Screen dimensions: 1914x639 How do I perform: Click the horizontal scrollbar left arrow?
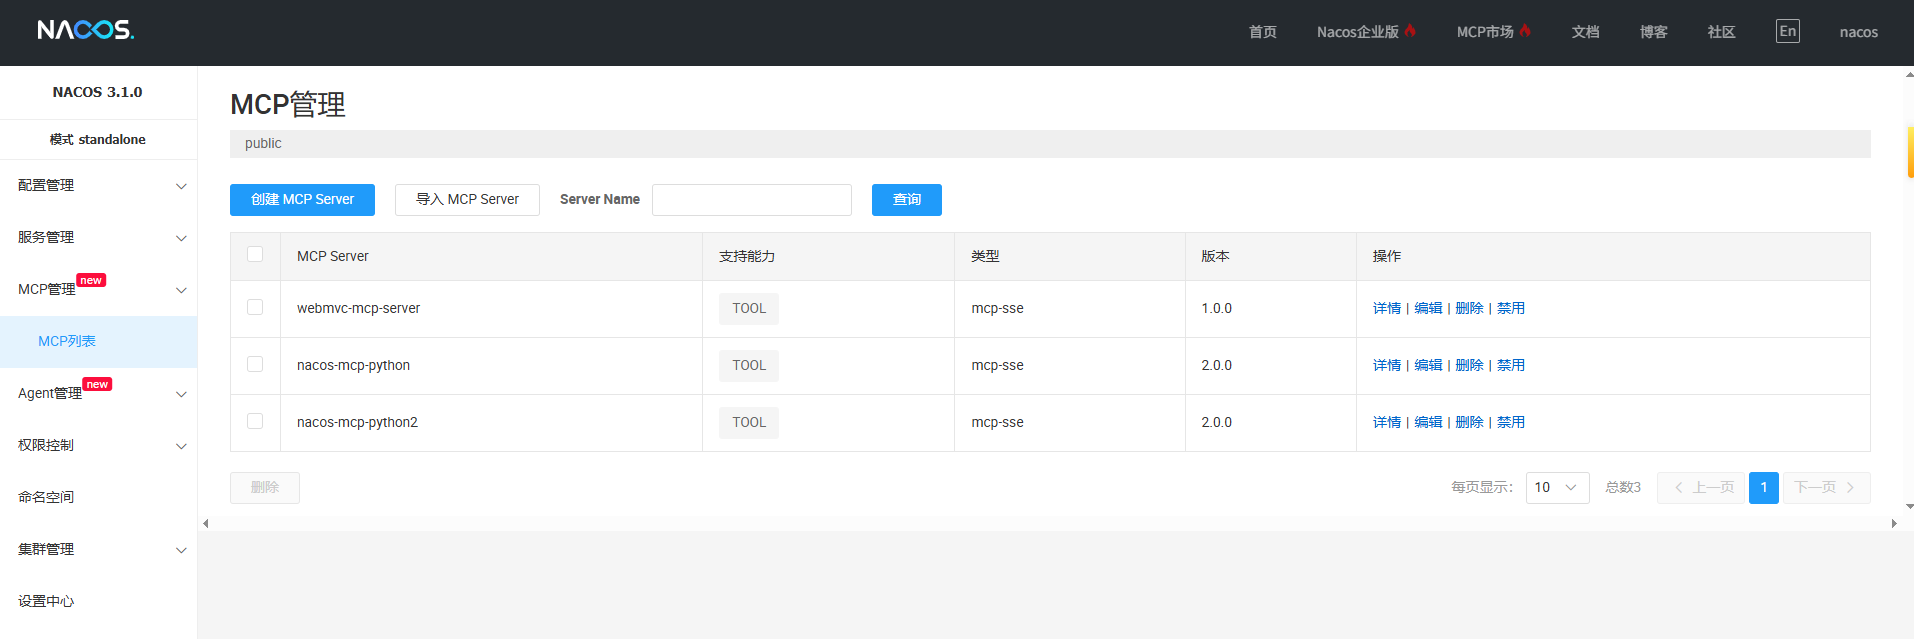(x=206, y=523)
